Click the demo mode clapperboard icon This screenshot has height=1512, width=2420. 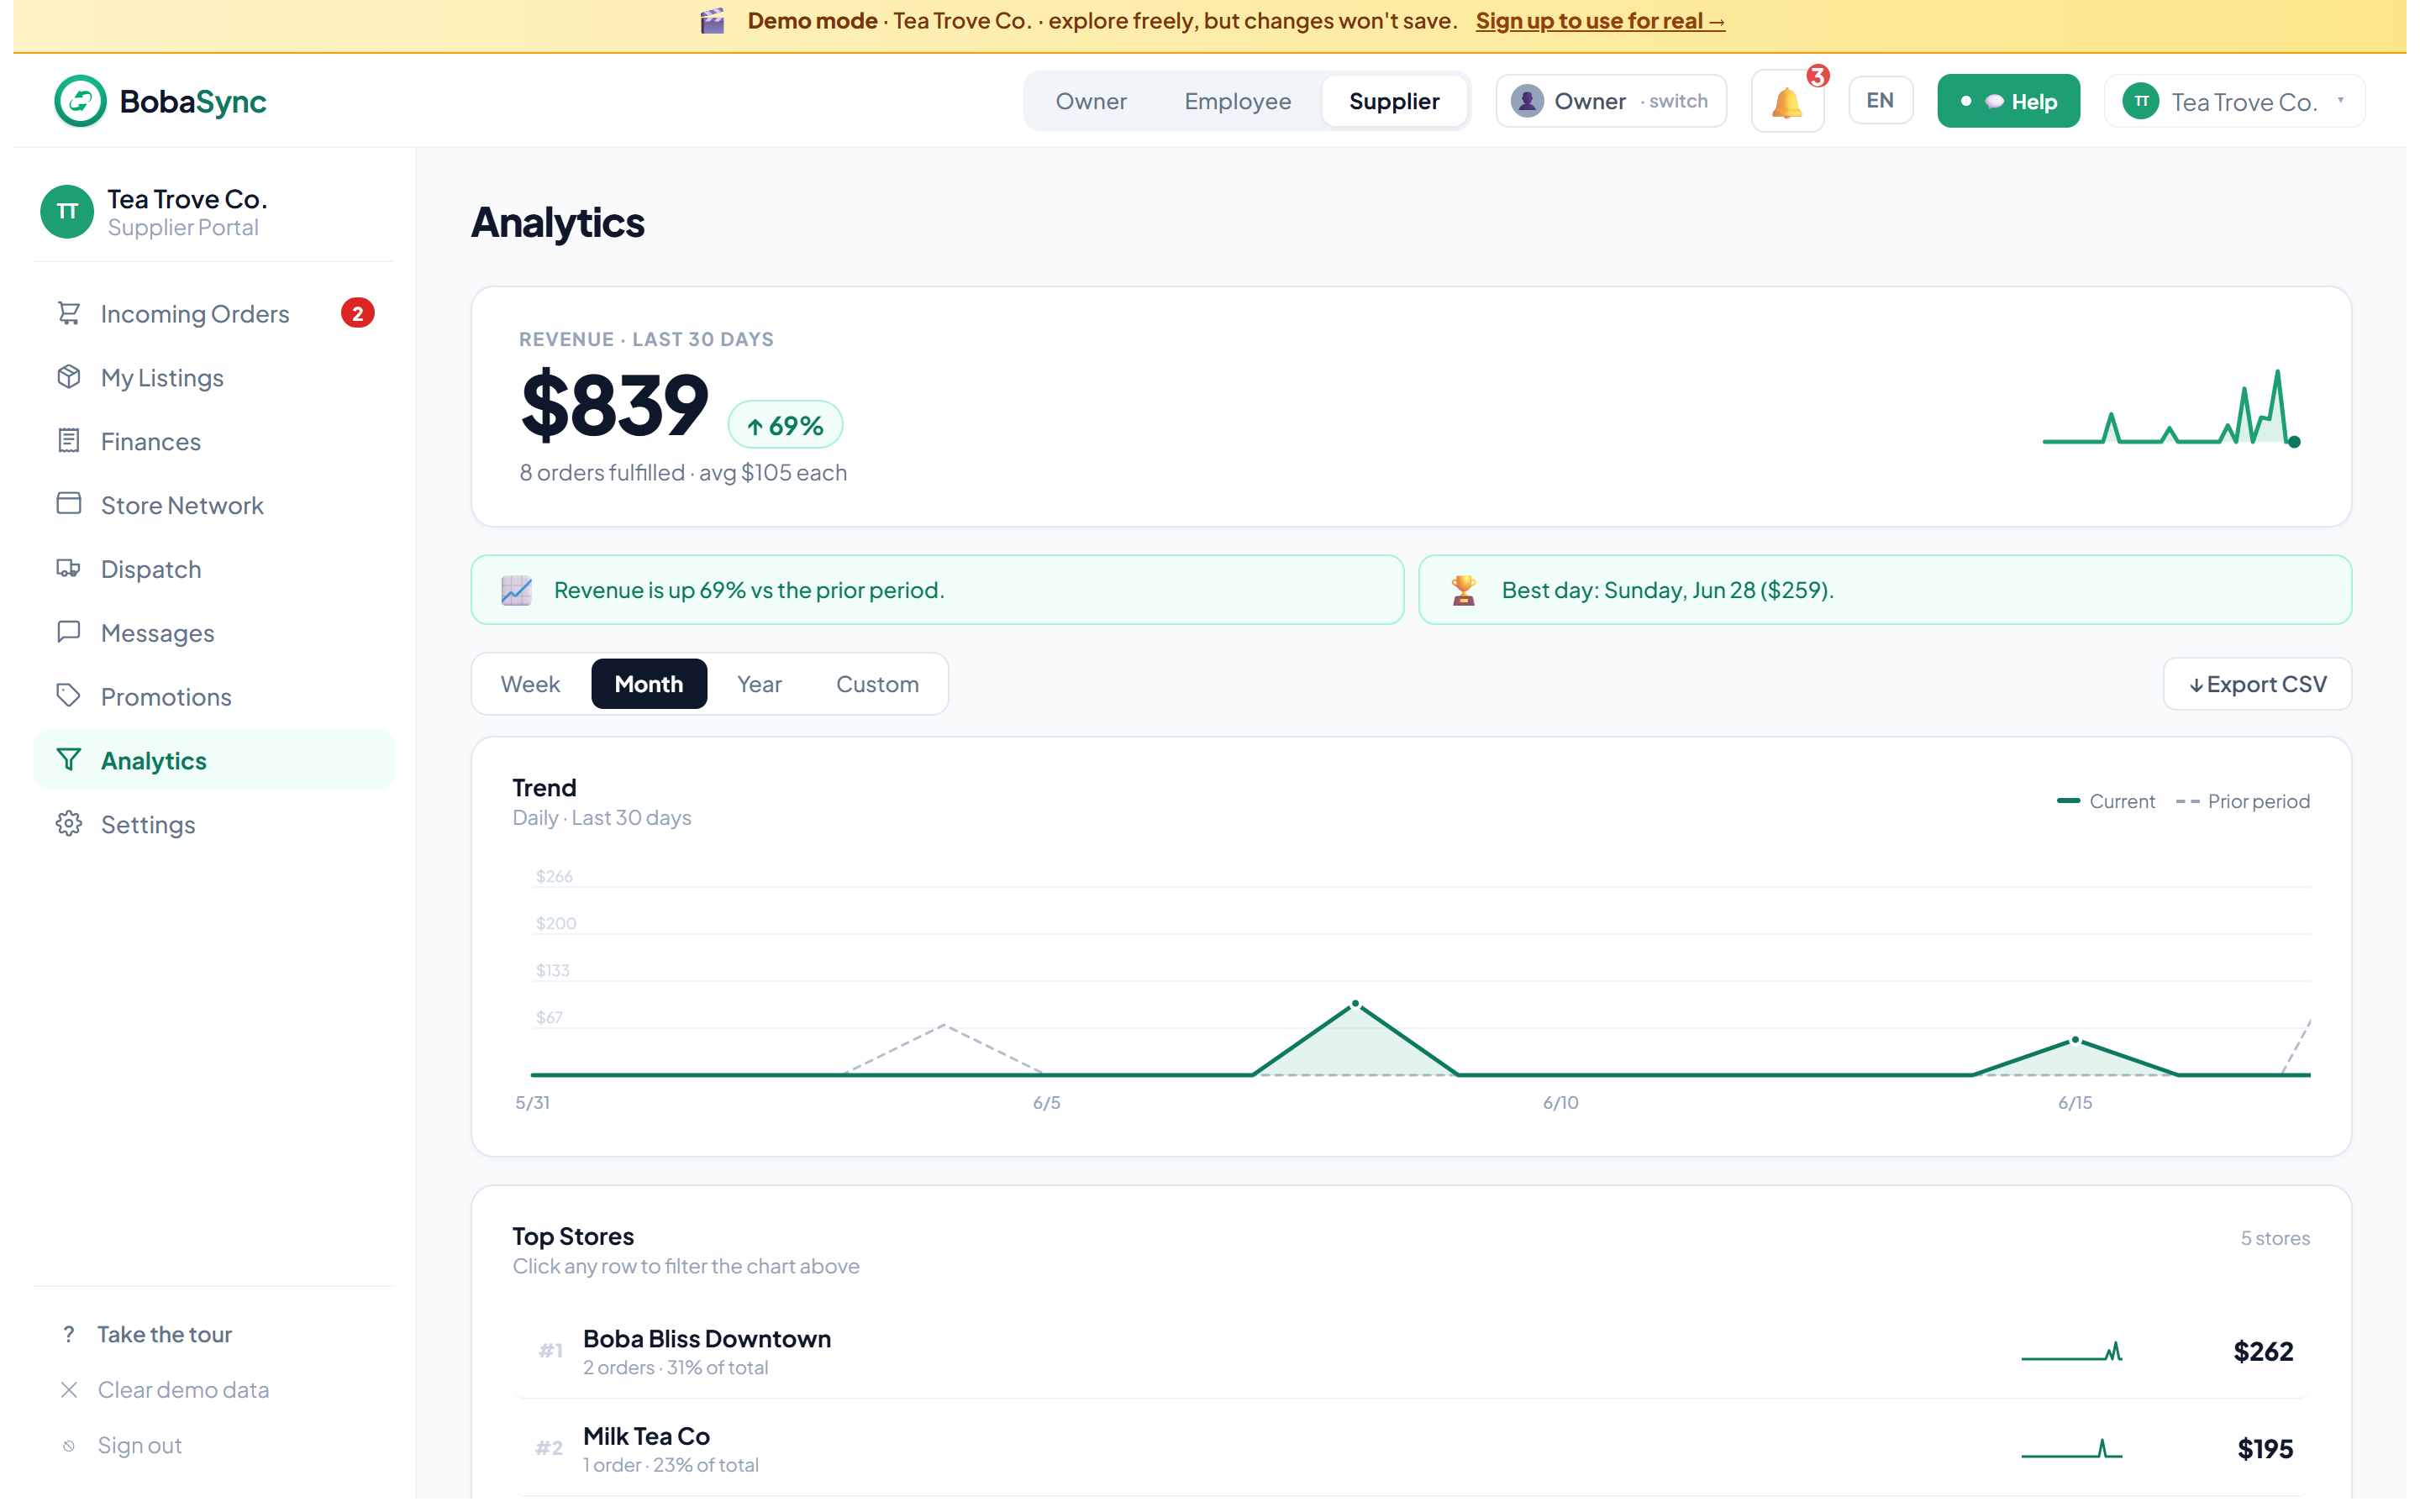coord(712,21)
